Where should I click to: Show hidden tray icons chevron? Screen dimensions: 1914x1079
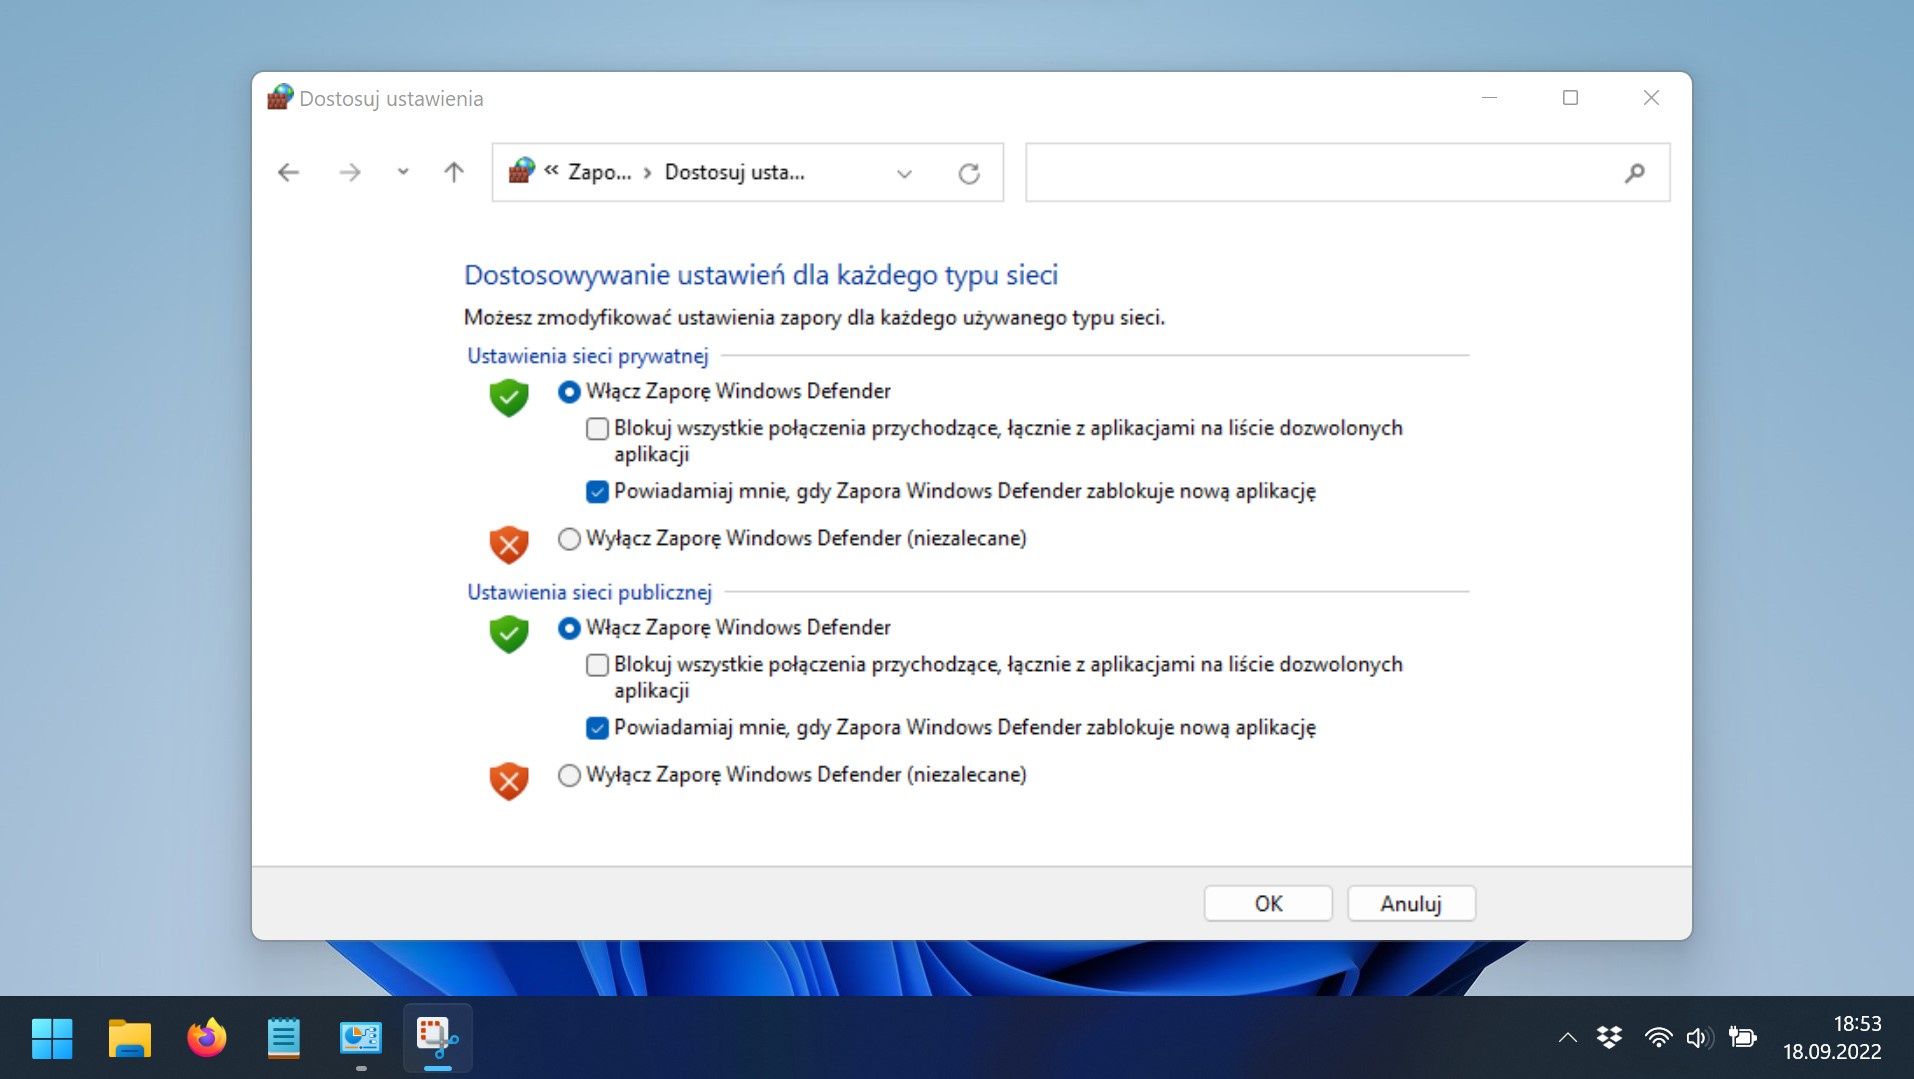click(x=1567, y=1038)
